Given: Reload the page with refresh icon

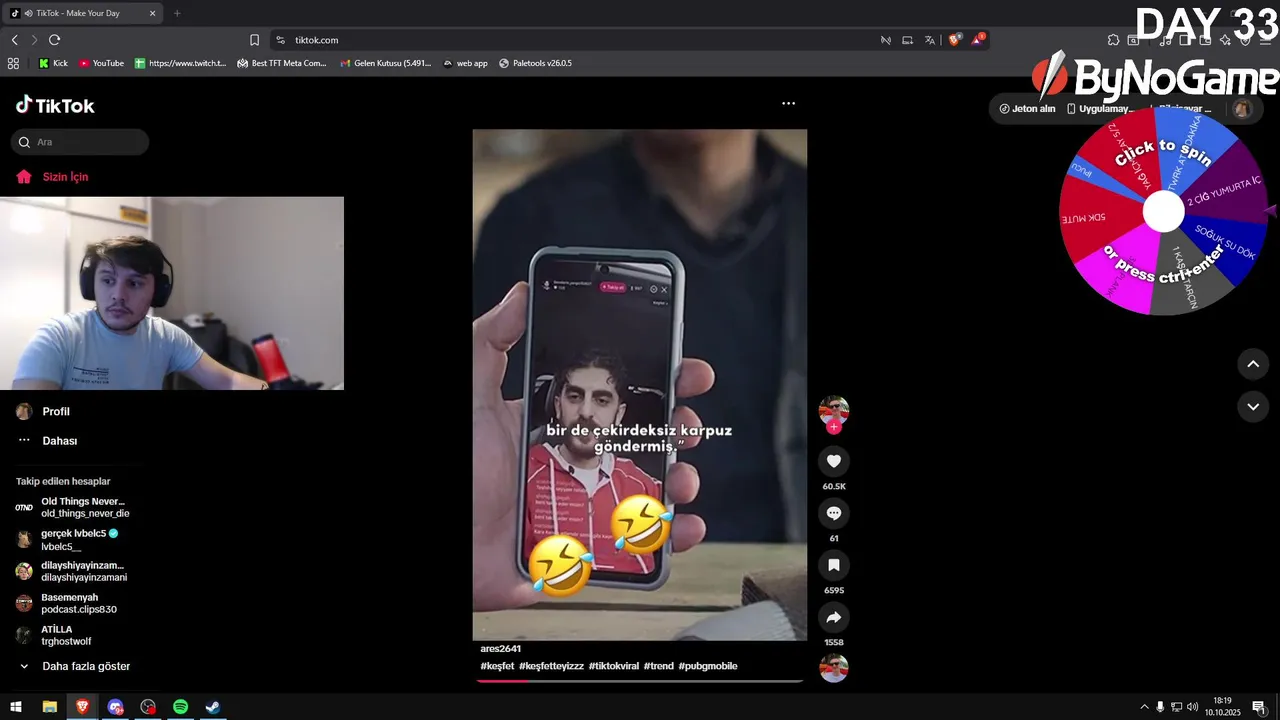Looking at the screenshot, I should click(x=54, y=40).
